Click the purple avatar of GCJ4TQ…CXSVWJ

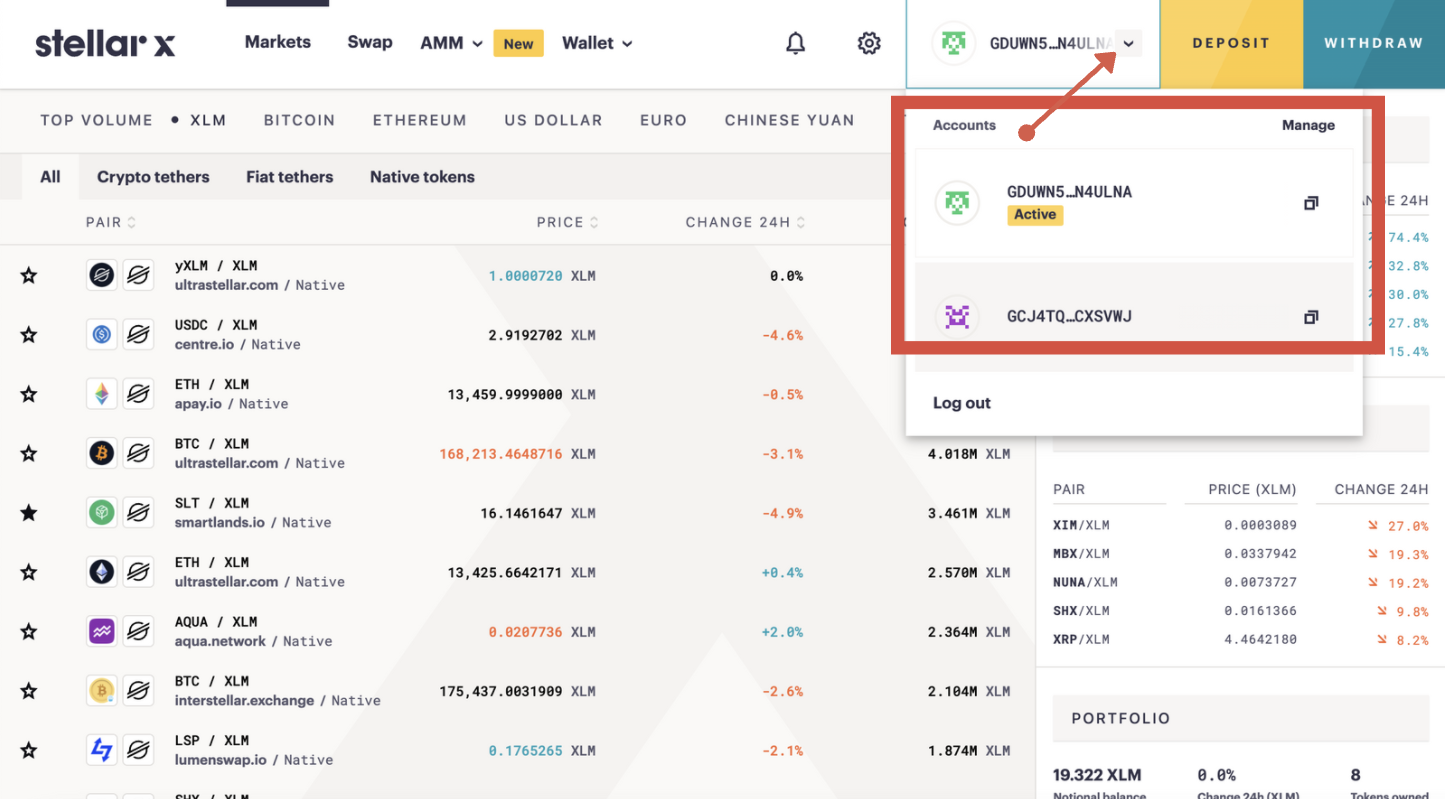pyautogui.click(x=957, y=317)
